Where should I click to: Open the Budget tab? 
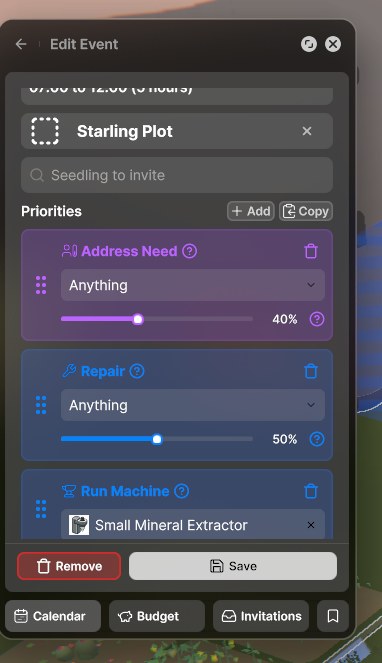coord(157,616)
